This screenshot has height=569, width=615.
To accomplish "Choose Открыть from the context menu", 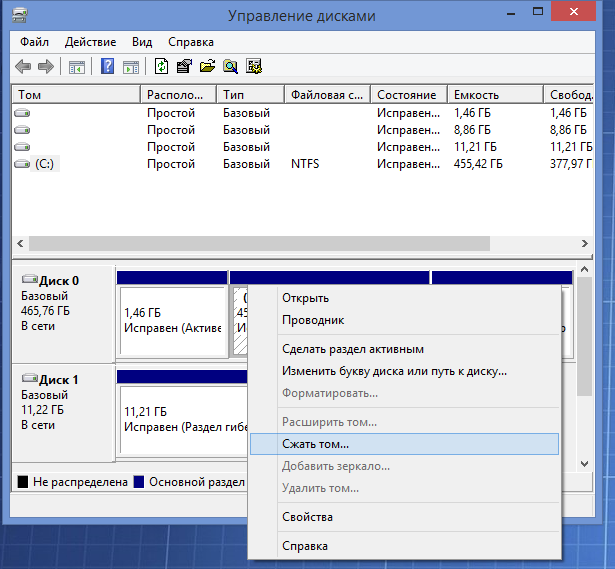I will coord(404,298).
